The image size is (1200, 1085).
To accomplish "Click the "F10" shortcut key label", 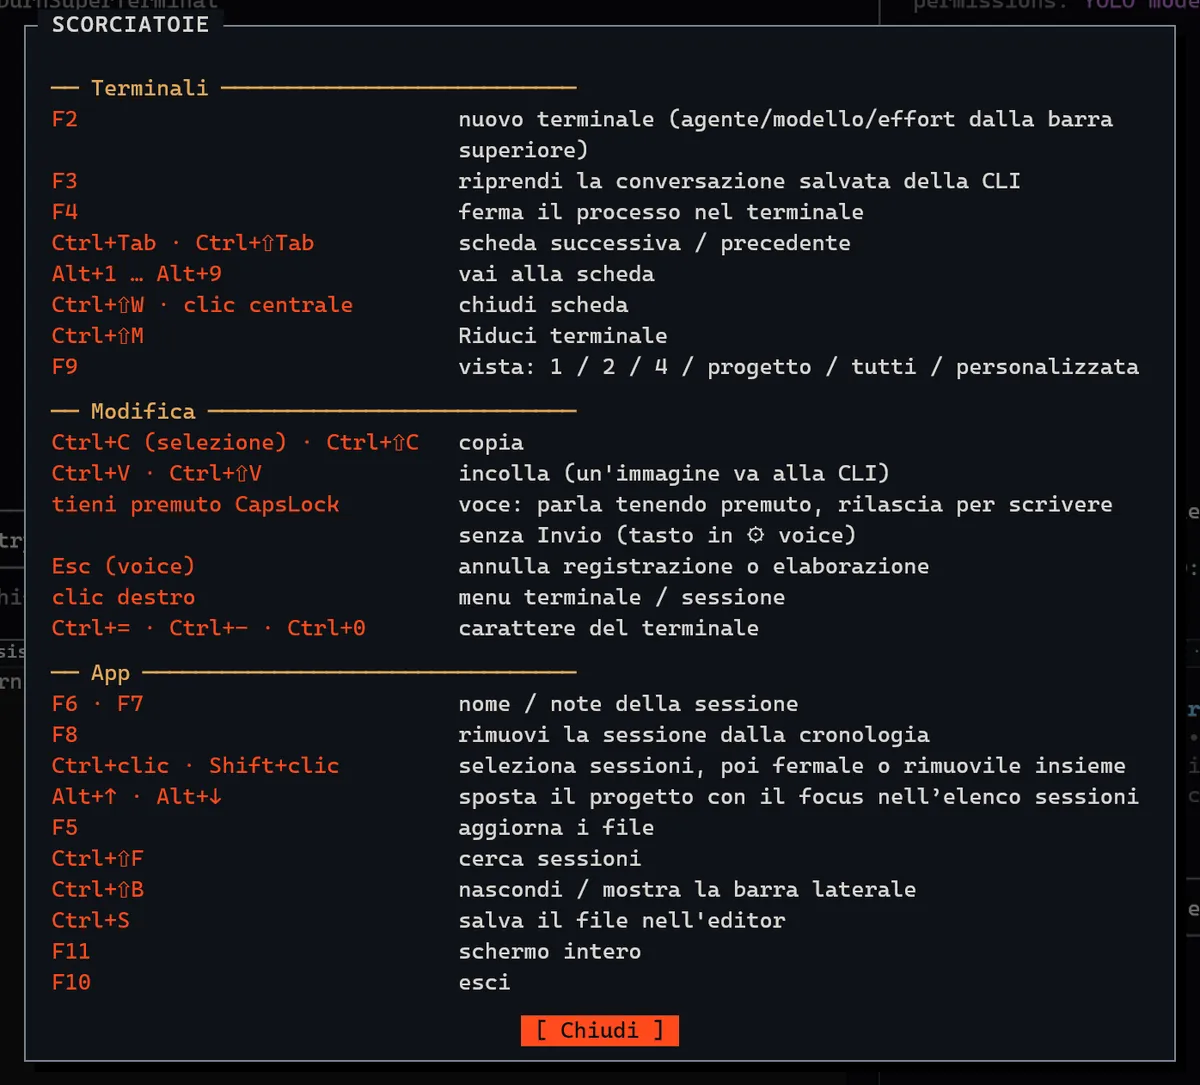I will tap(71, 983).
